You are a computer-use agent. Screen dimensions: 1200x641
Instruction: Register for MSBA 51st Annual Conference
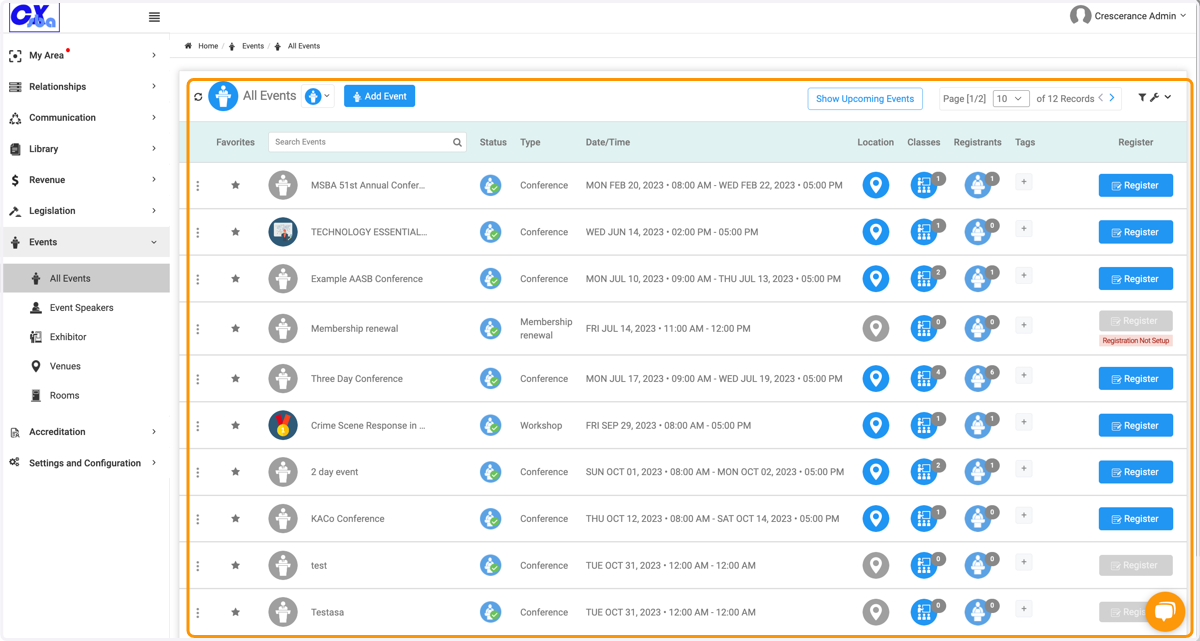pos(1136,185)
